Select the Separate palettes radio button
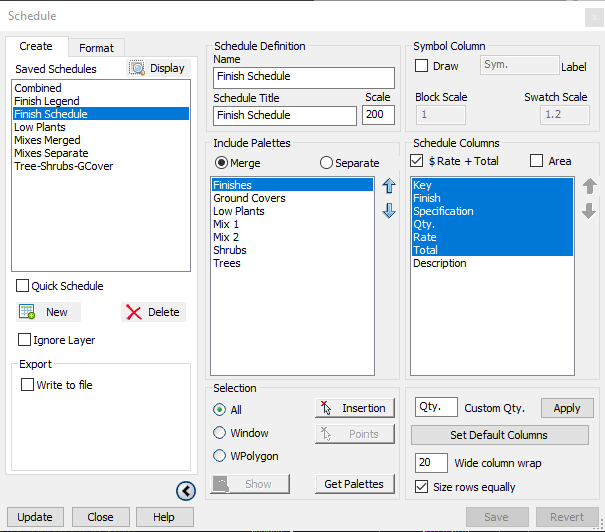The width and height of the screenshot is (605, 532). pos(326,163)
